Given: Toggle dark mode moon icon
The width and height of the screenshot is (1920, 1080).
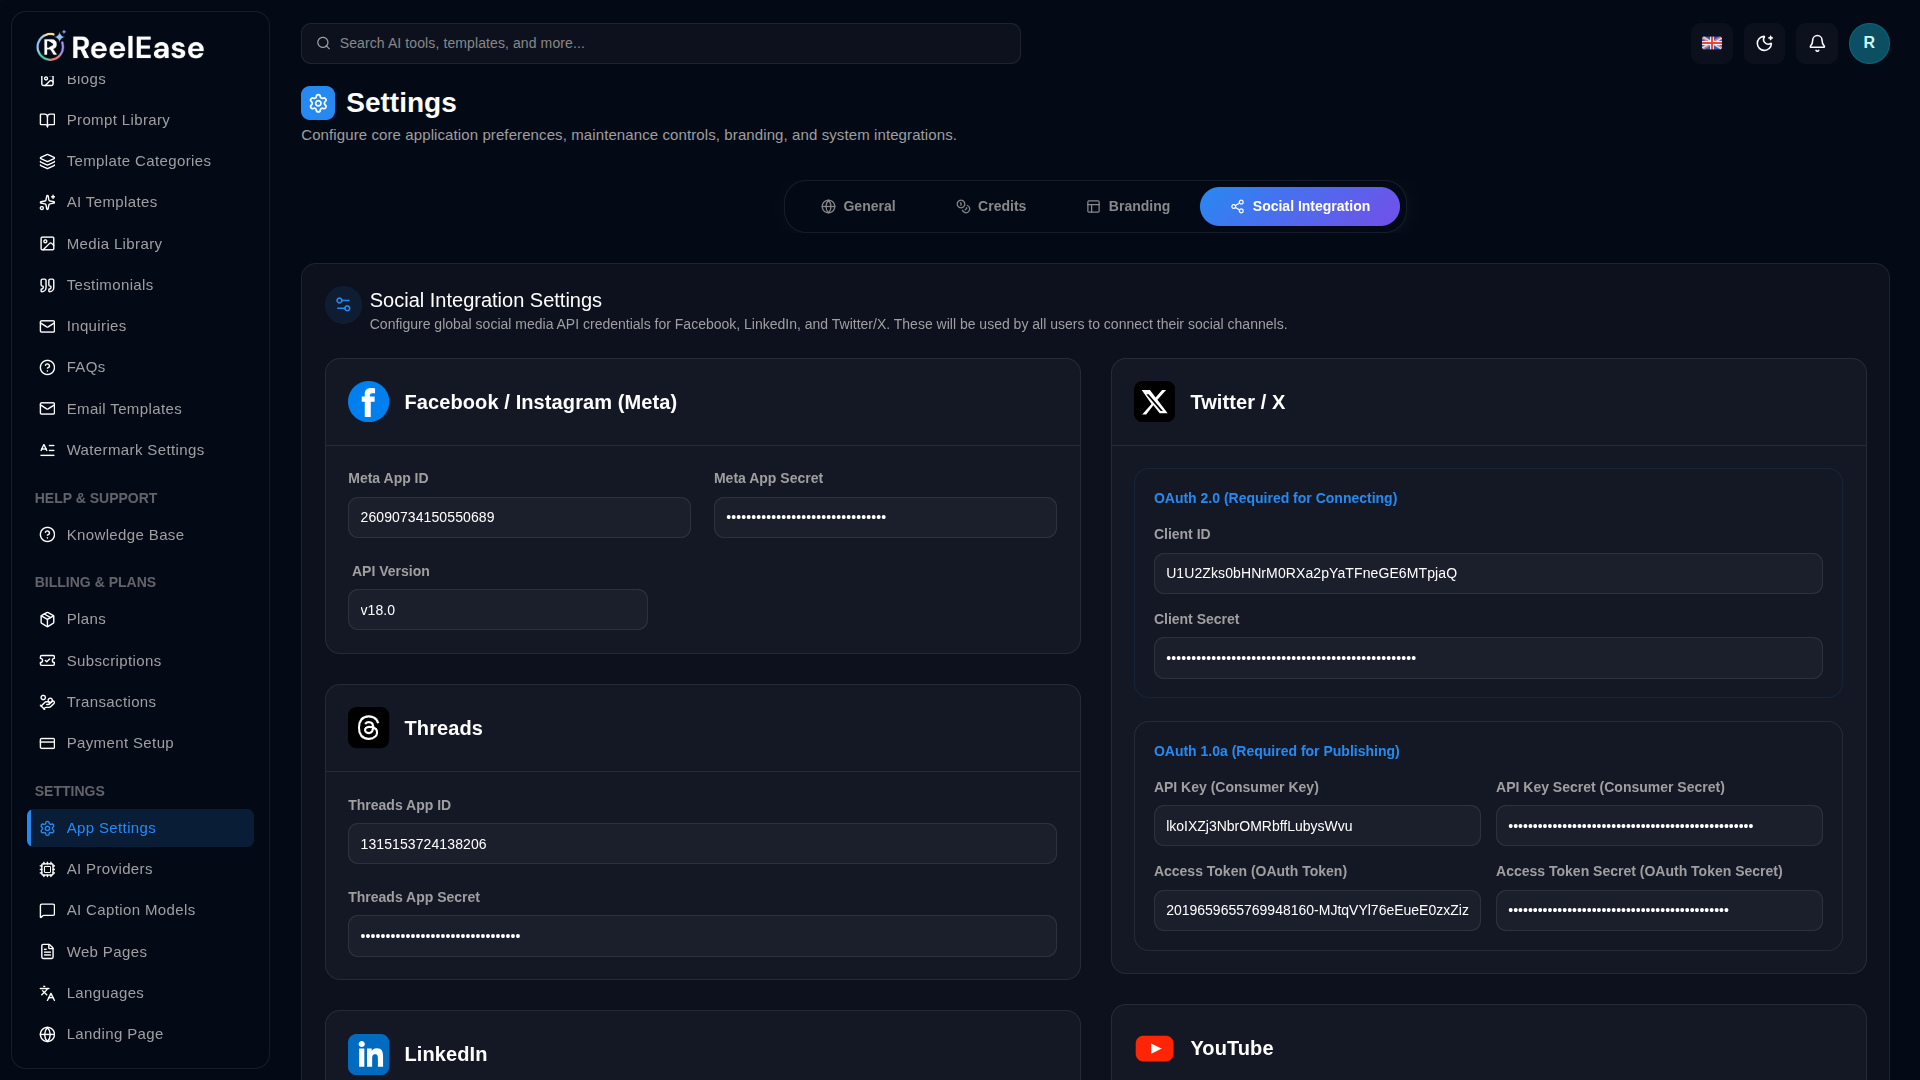Looking at the screenshot, I should (x=1765, y=43).
